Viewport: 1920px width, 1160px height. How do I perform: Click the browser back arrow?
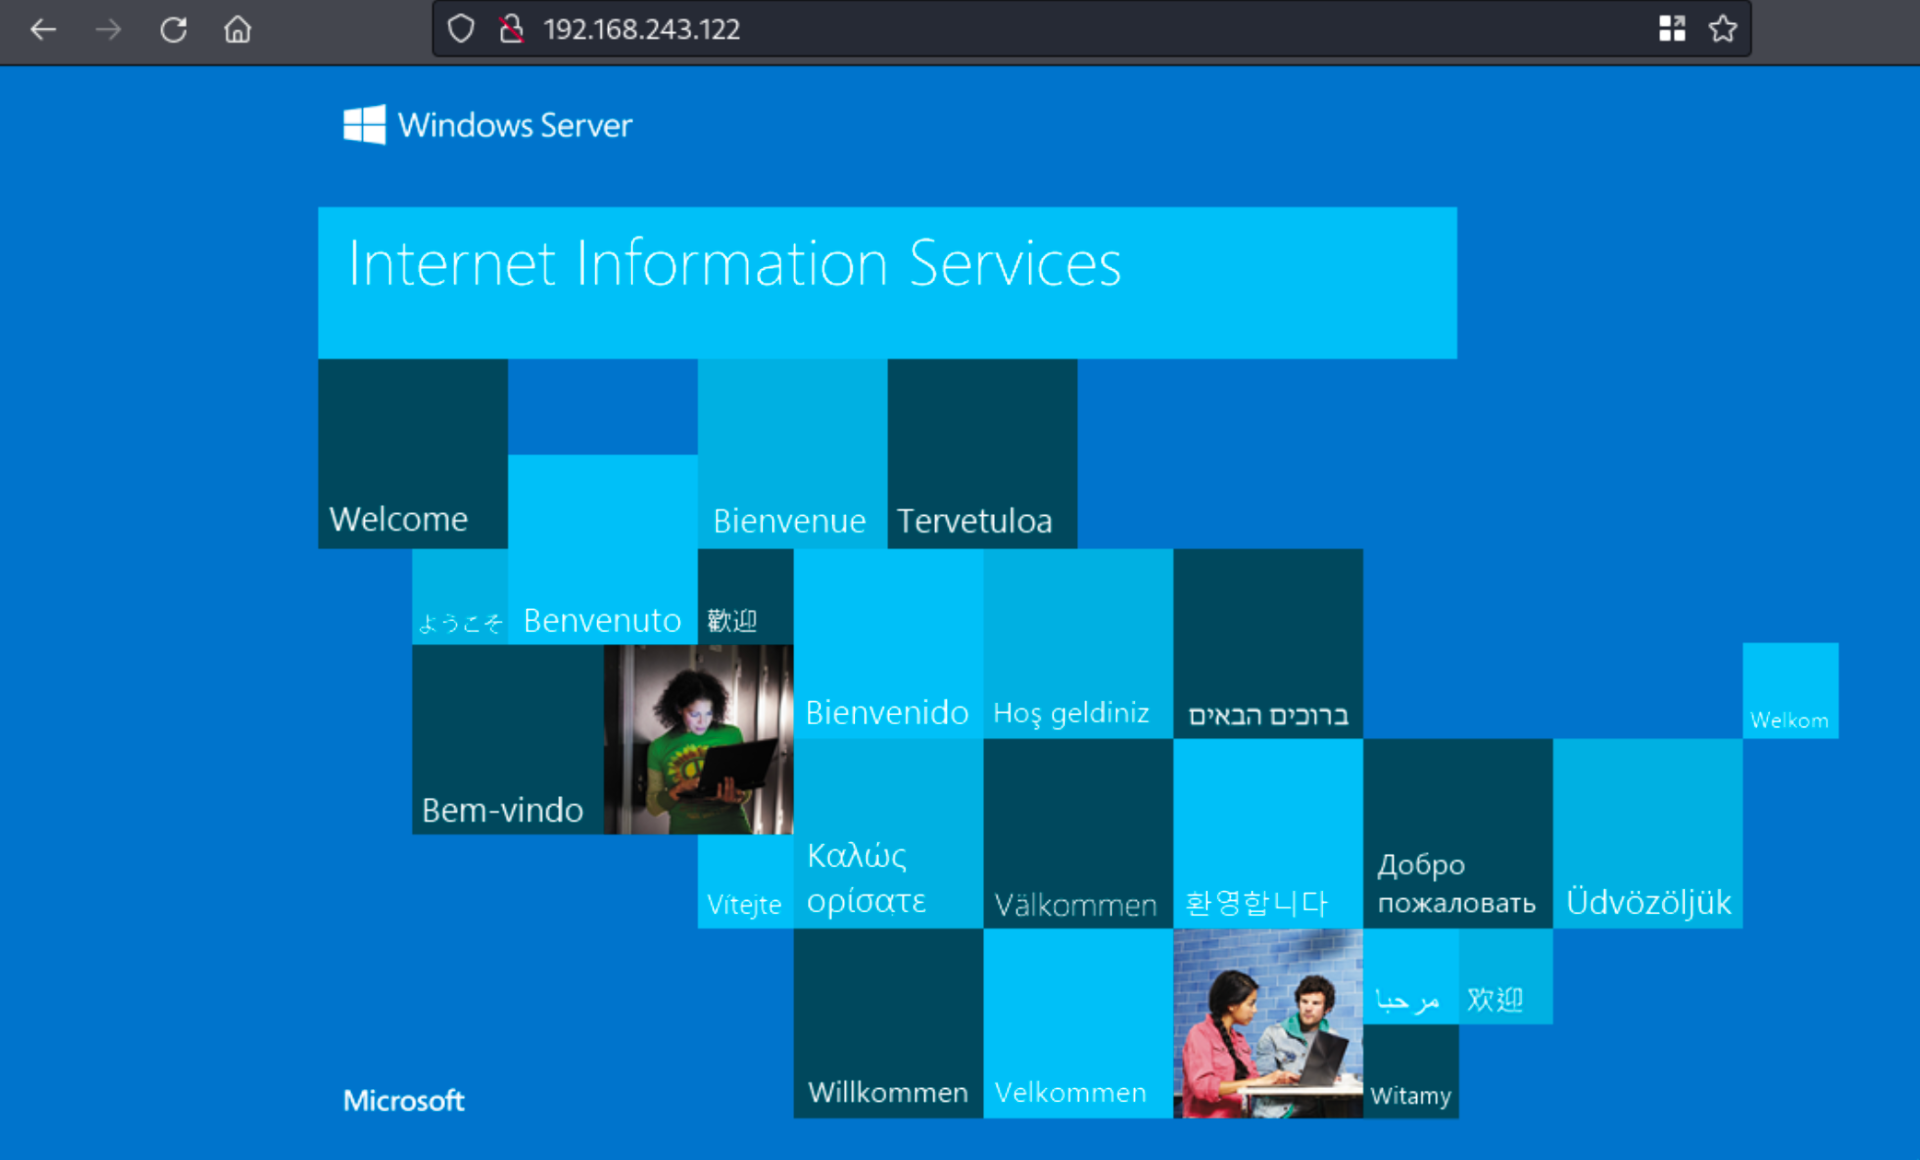[x=43, y=30]
